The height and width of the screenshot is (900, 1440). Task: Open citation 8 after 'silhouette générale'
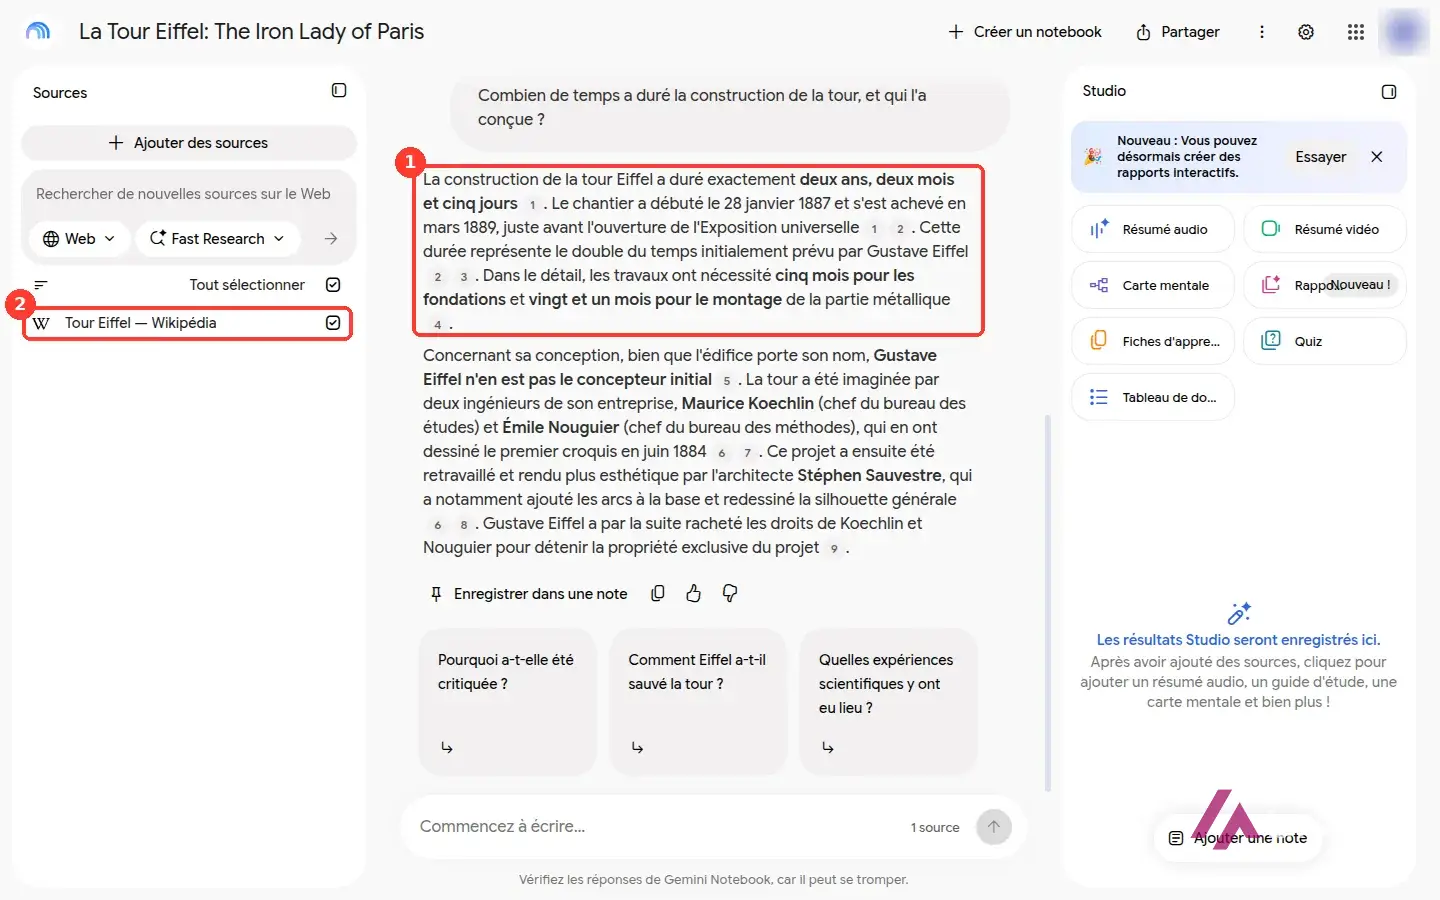tap(463, 525)
